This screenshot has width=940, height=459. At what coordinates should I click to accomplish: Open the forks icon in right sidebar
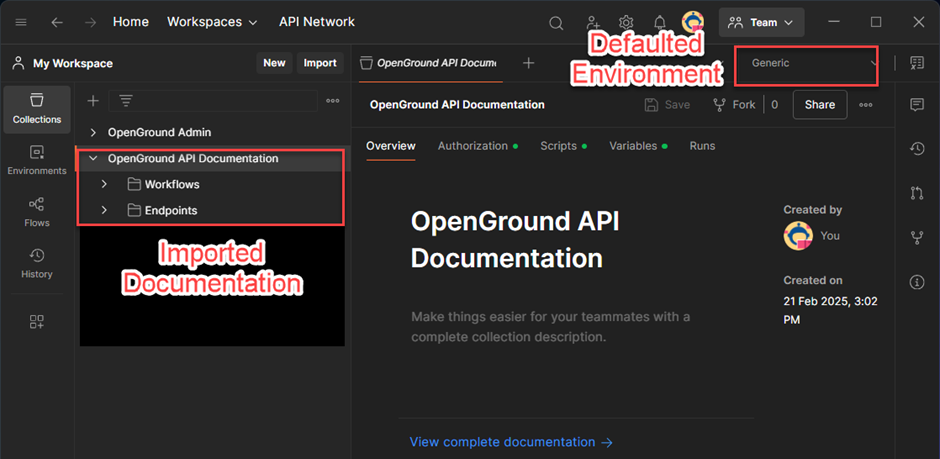pos(917,238)
